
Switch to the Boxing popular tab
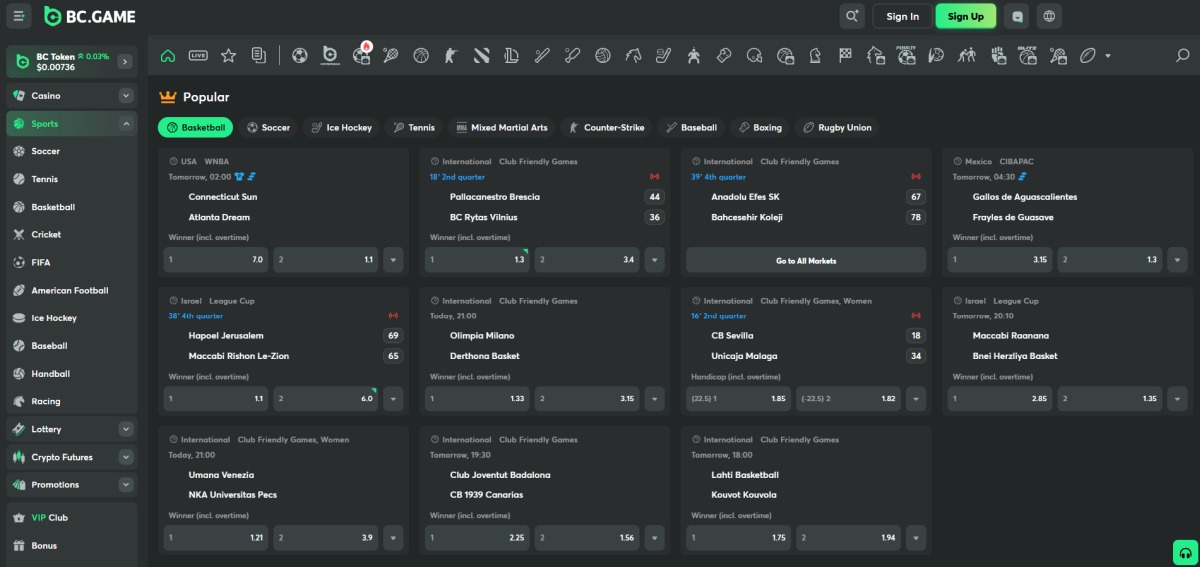pos(760,128)
